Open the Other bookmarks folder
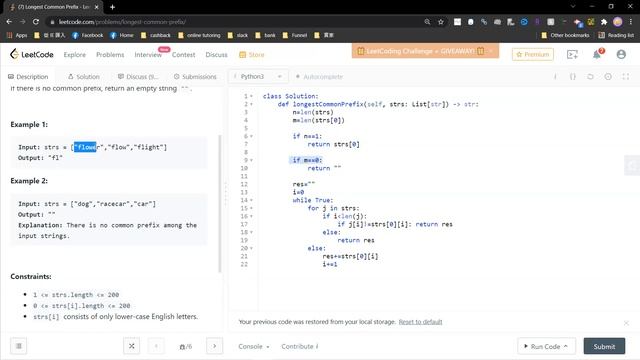The width and height of the screenshot is (640, 360). click(565, 36)
